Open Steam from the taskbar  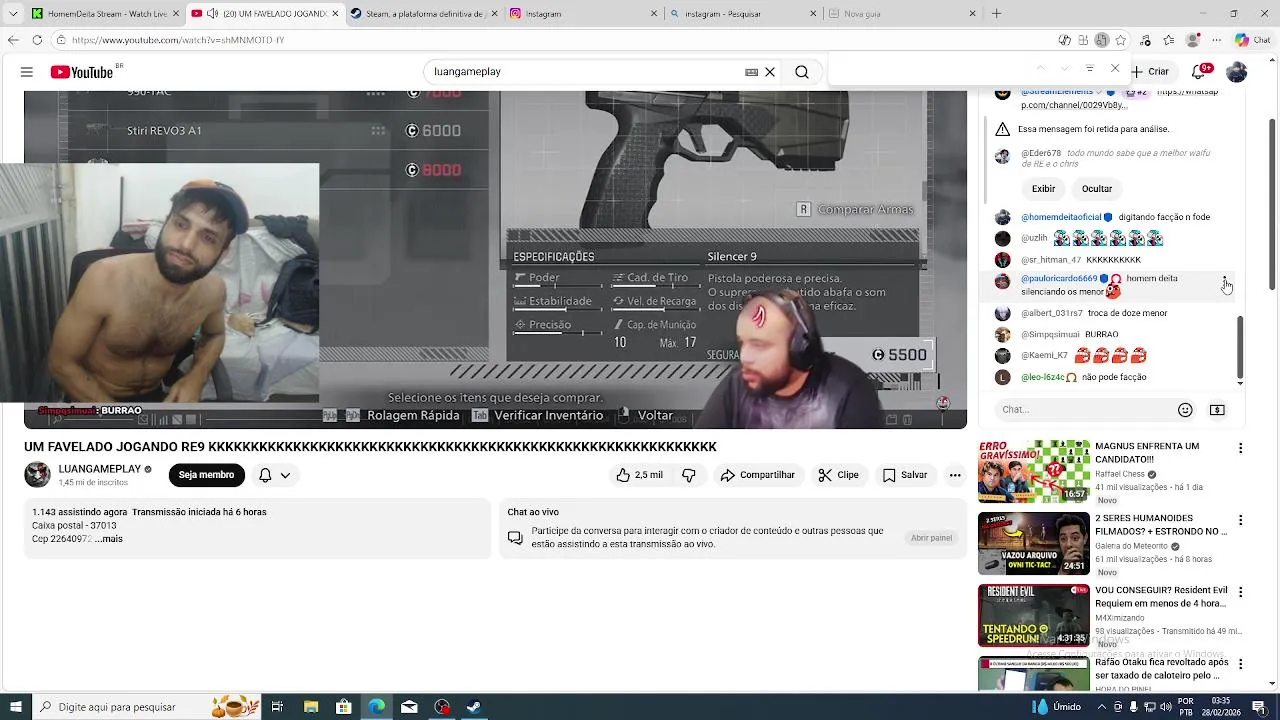tap(474, 707)
